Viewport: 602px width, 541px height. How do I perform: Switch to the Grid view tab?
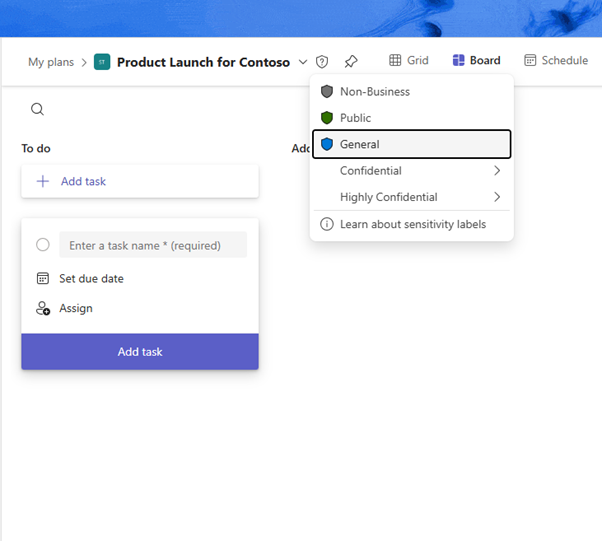point(408,60)
